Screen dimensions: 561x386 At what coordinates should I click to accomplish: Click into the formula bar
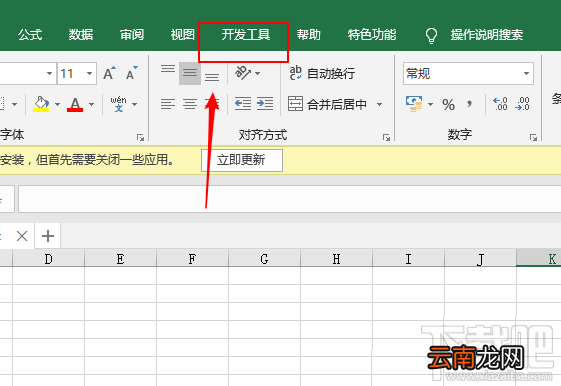pos(289,199)
